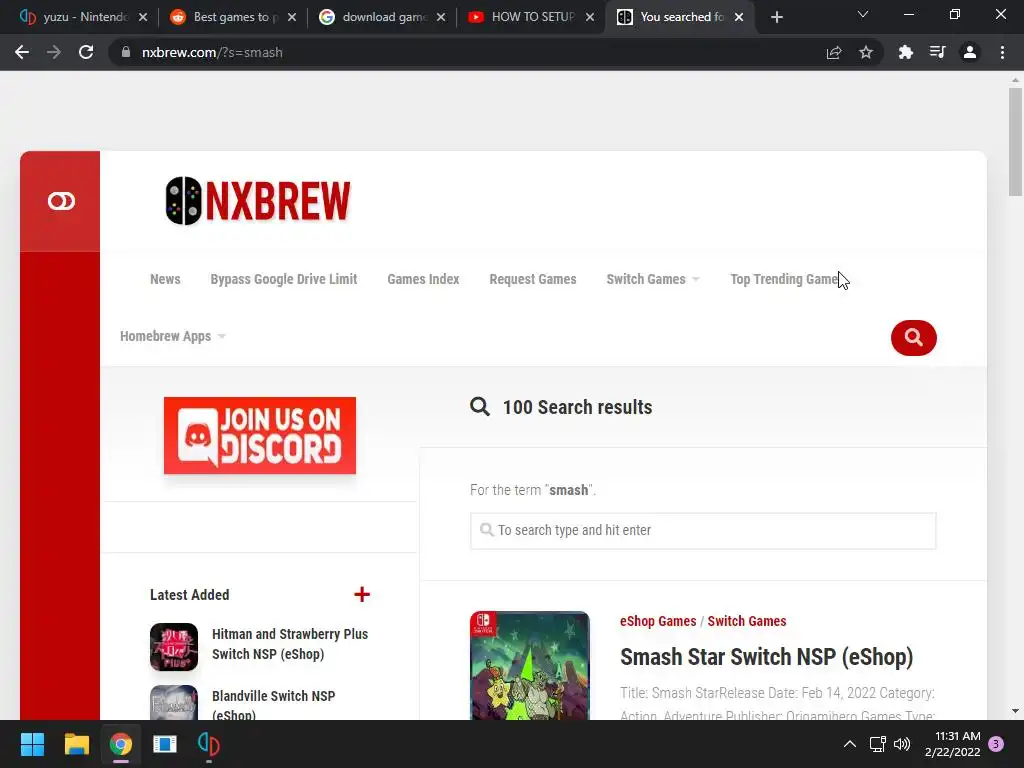Open Hitman and Strawberry Plus link
Image resolution: width=1024 pixels, height=768 pixels.
point(290,644)
